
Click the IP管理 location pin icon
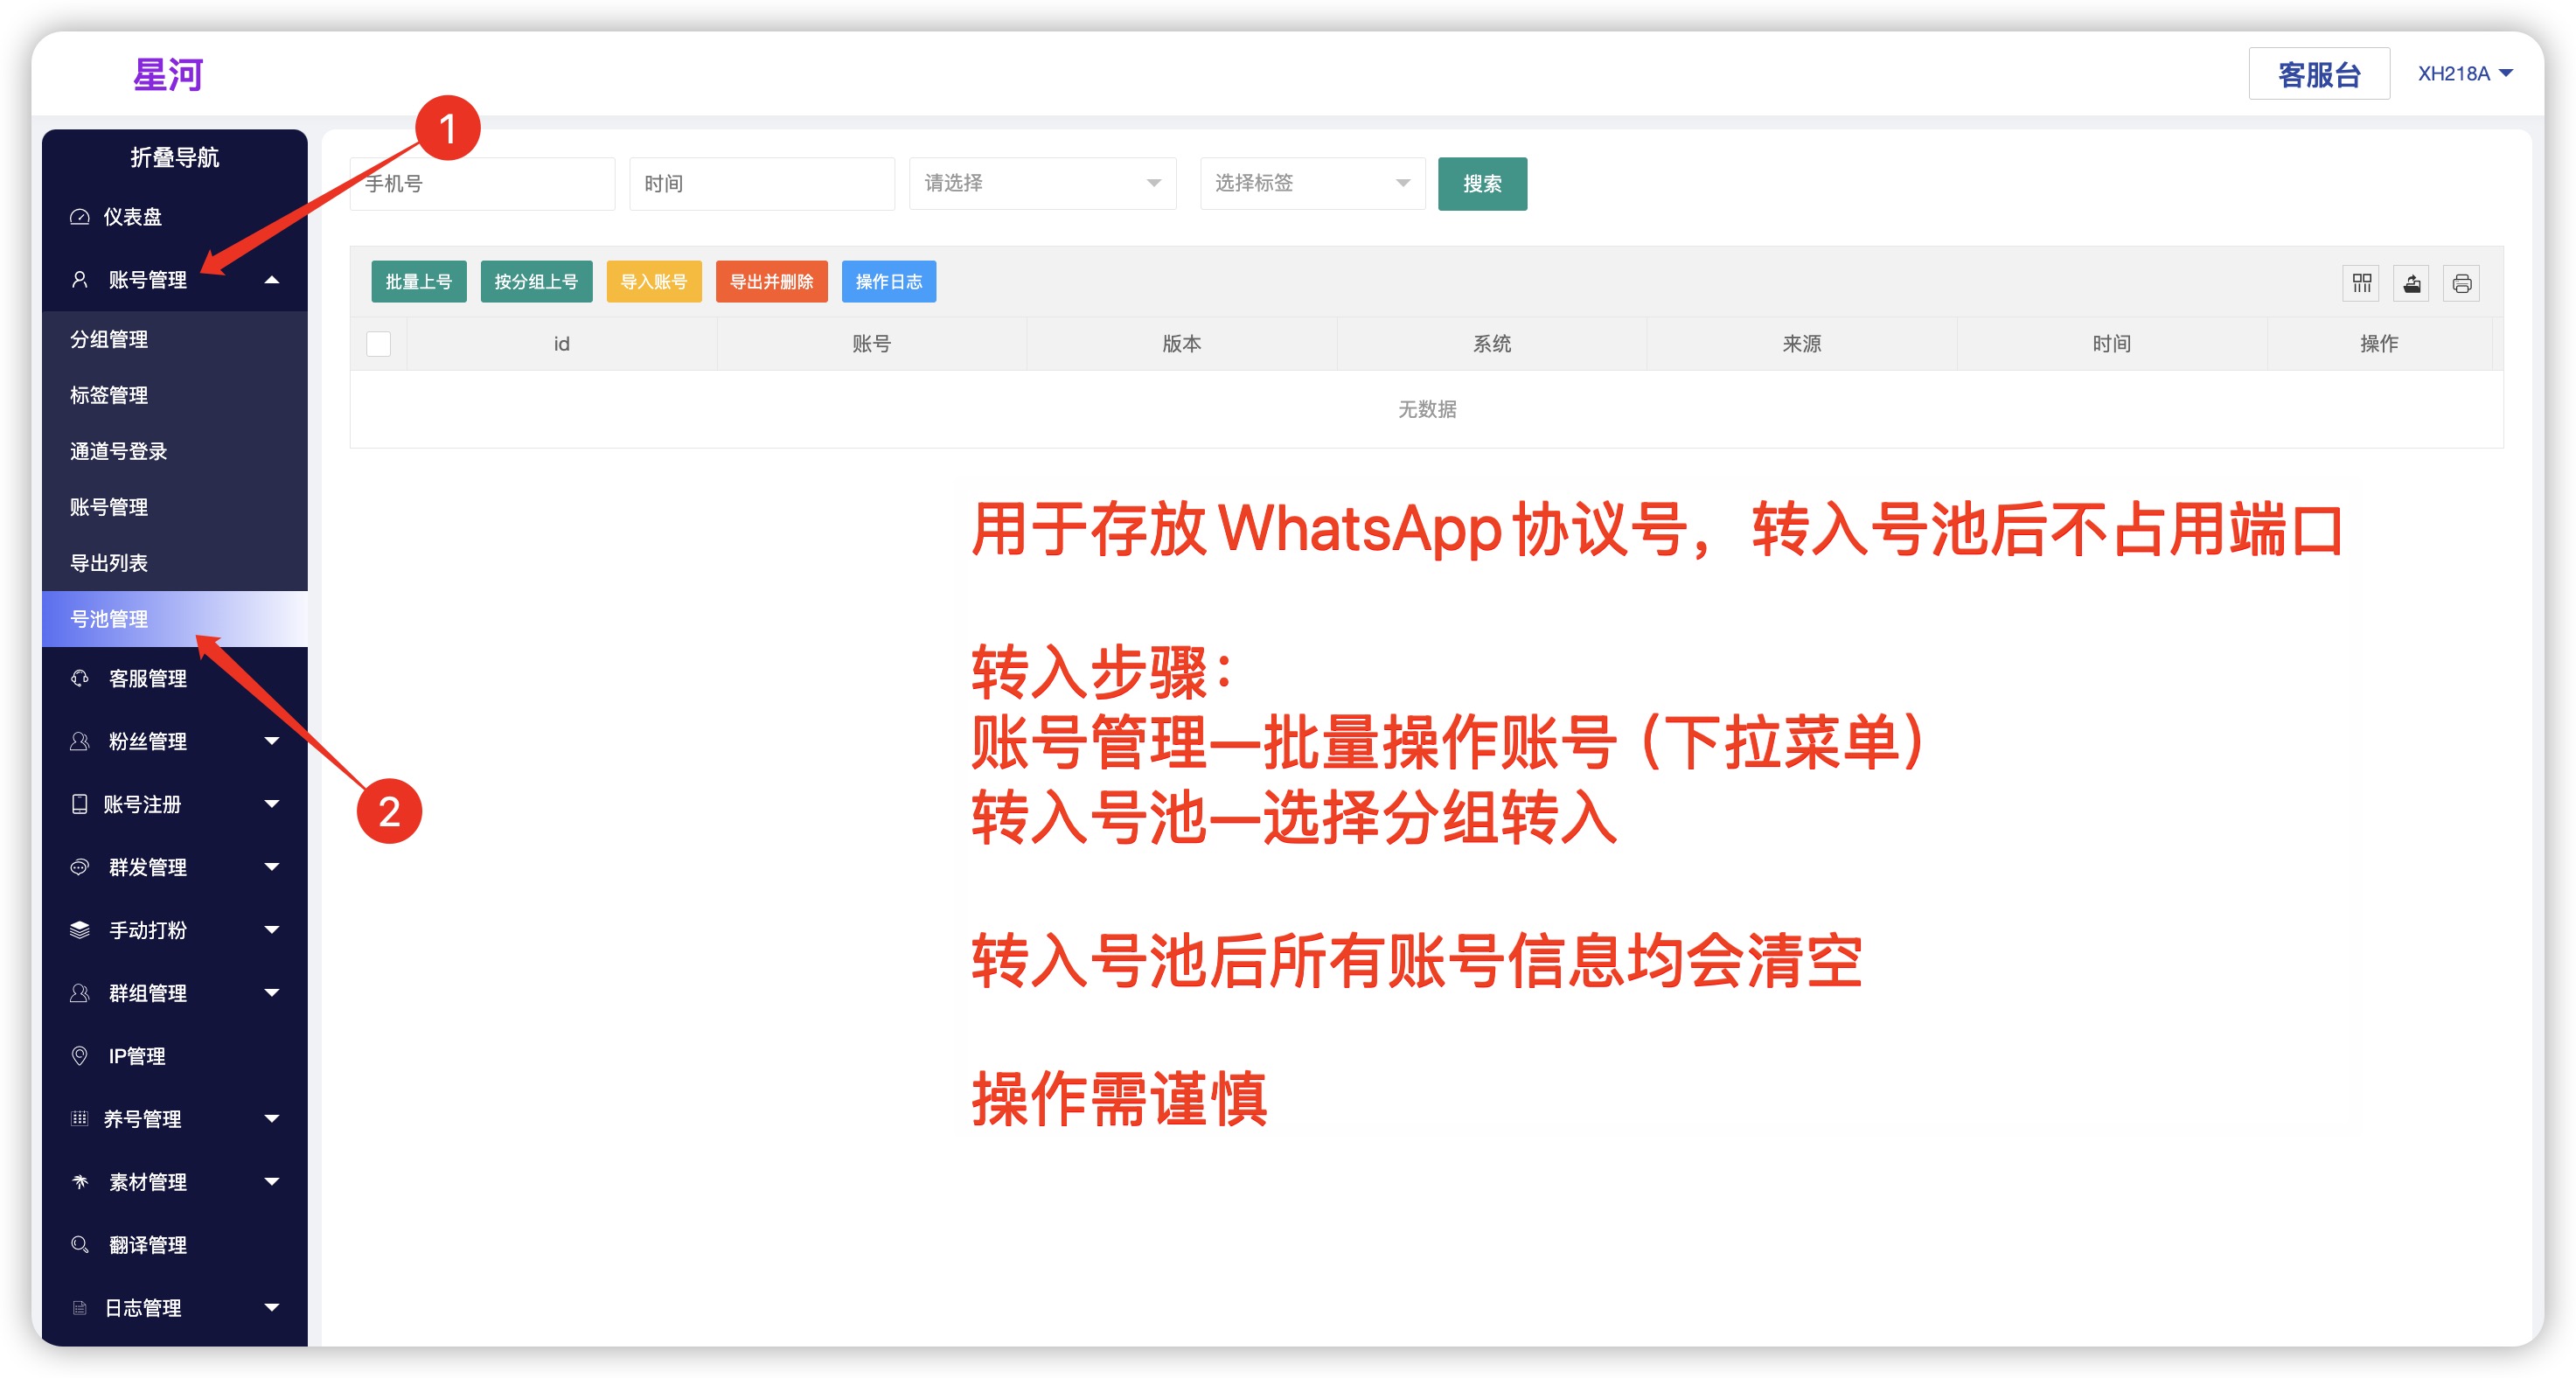pyautogui.click(x=80, y=1055)
